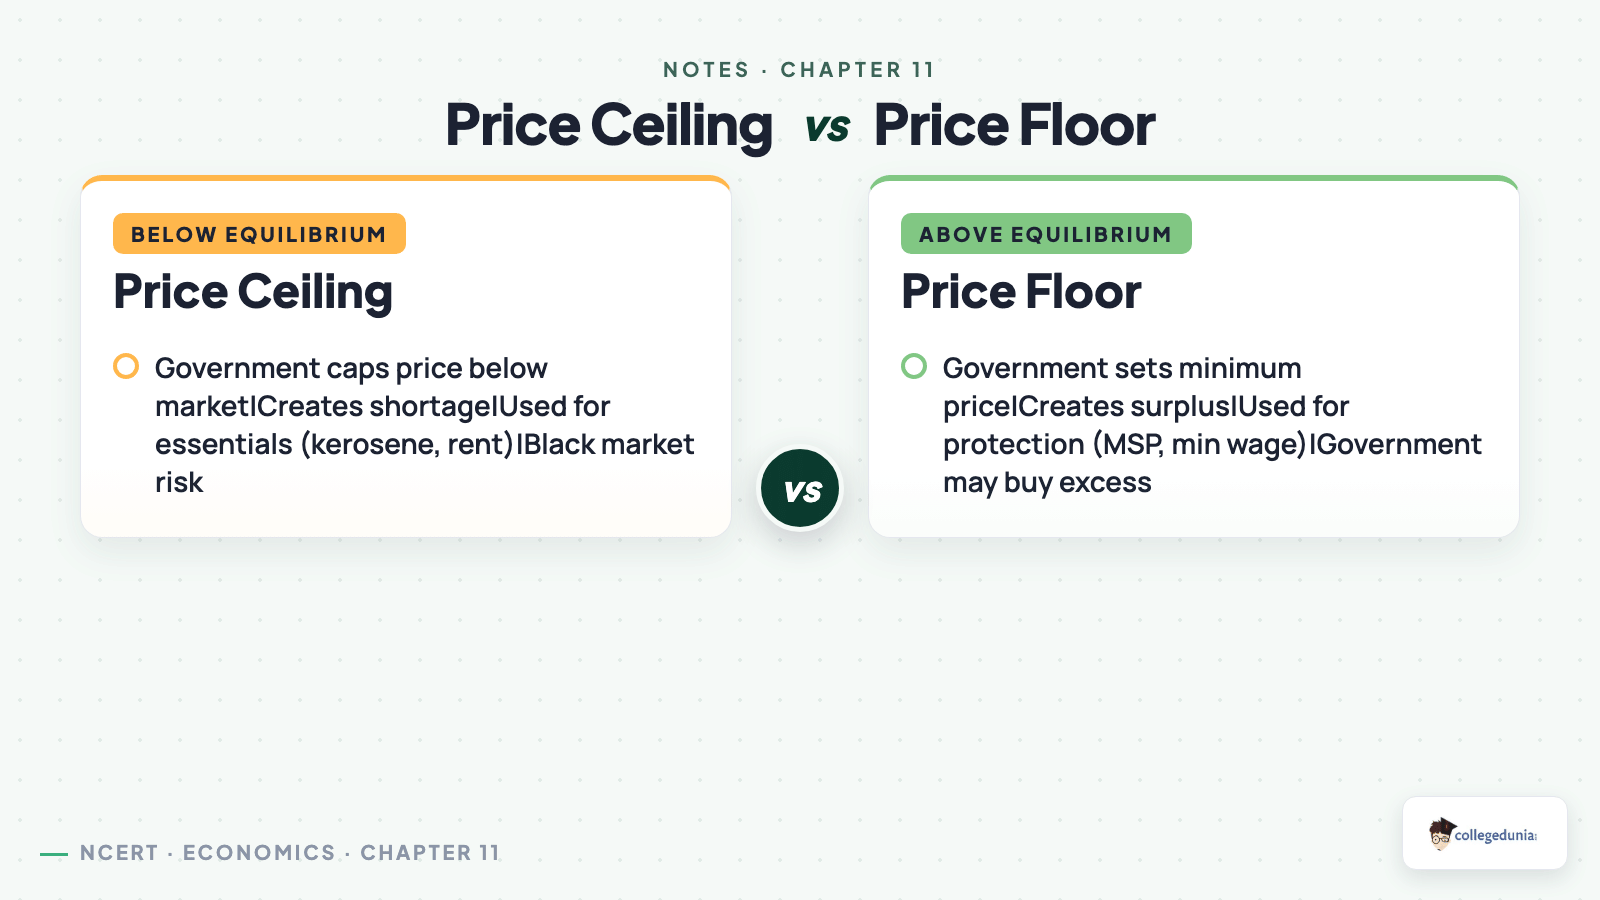
Task: Click the green top border of right card
Action: 1194,179
